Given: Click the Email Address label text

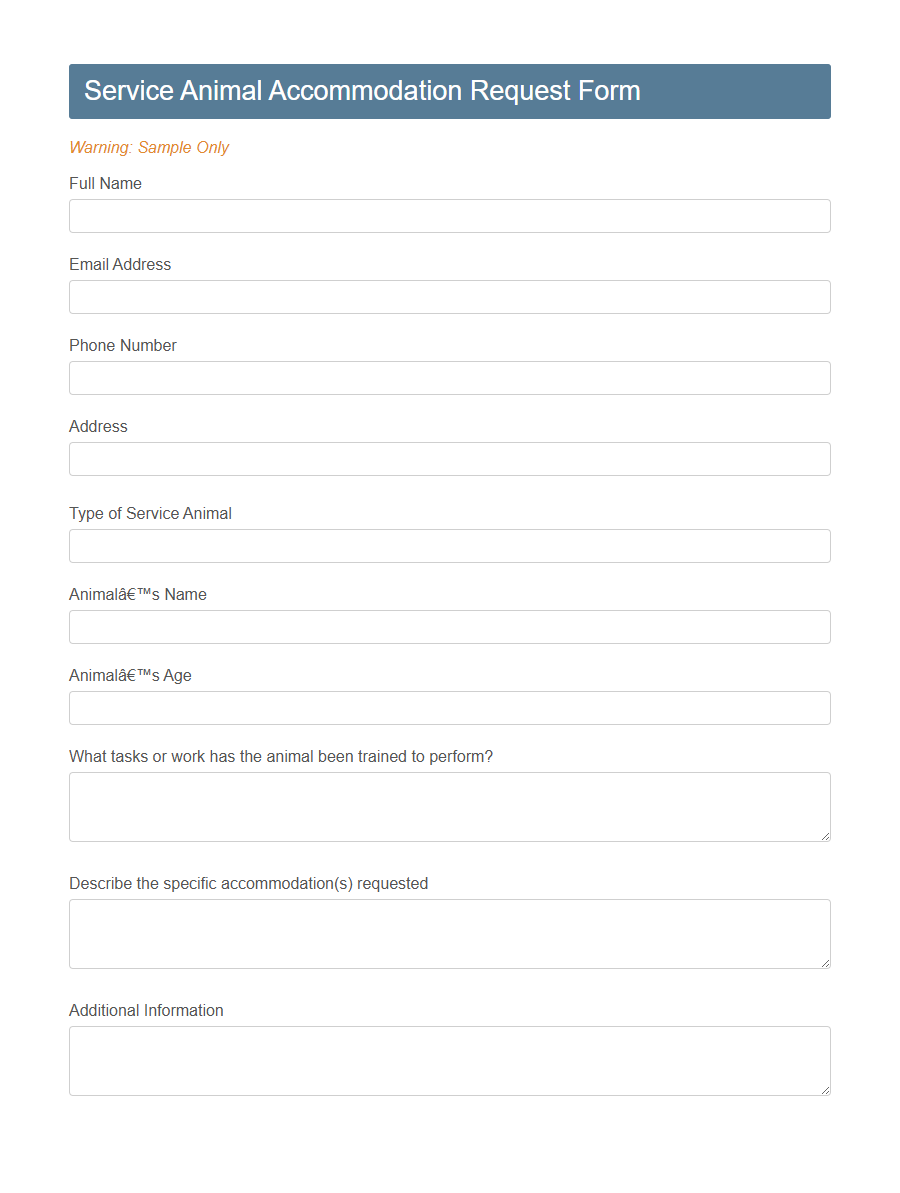Looking at the screenshot, I should coord(120,264).
